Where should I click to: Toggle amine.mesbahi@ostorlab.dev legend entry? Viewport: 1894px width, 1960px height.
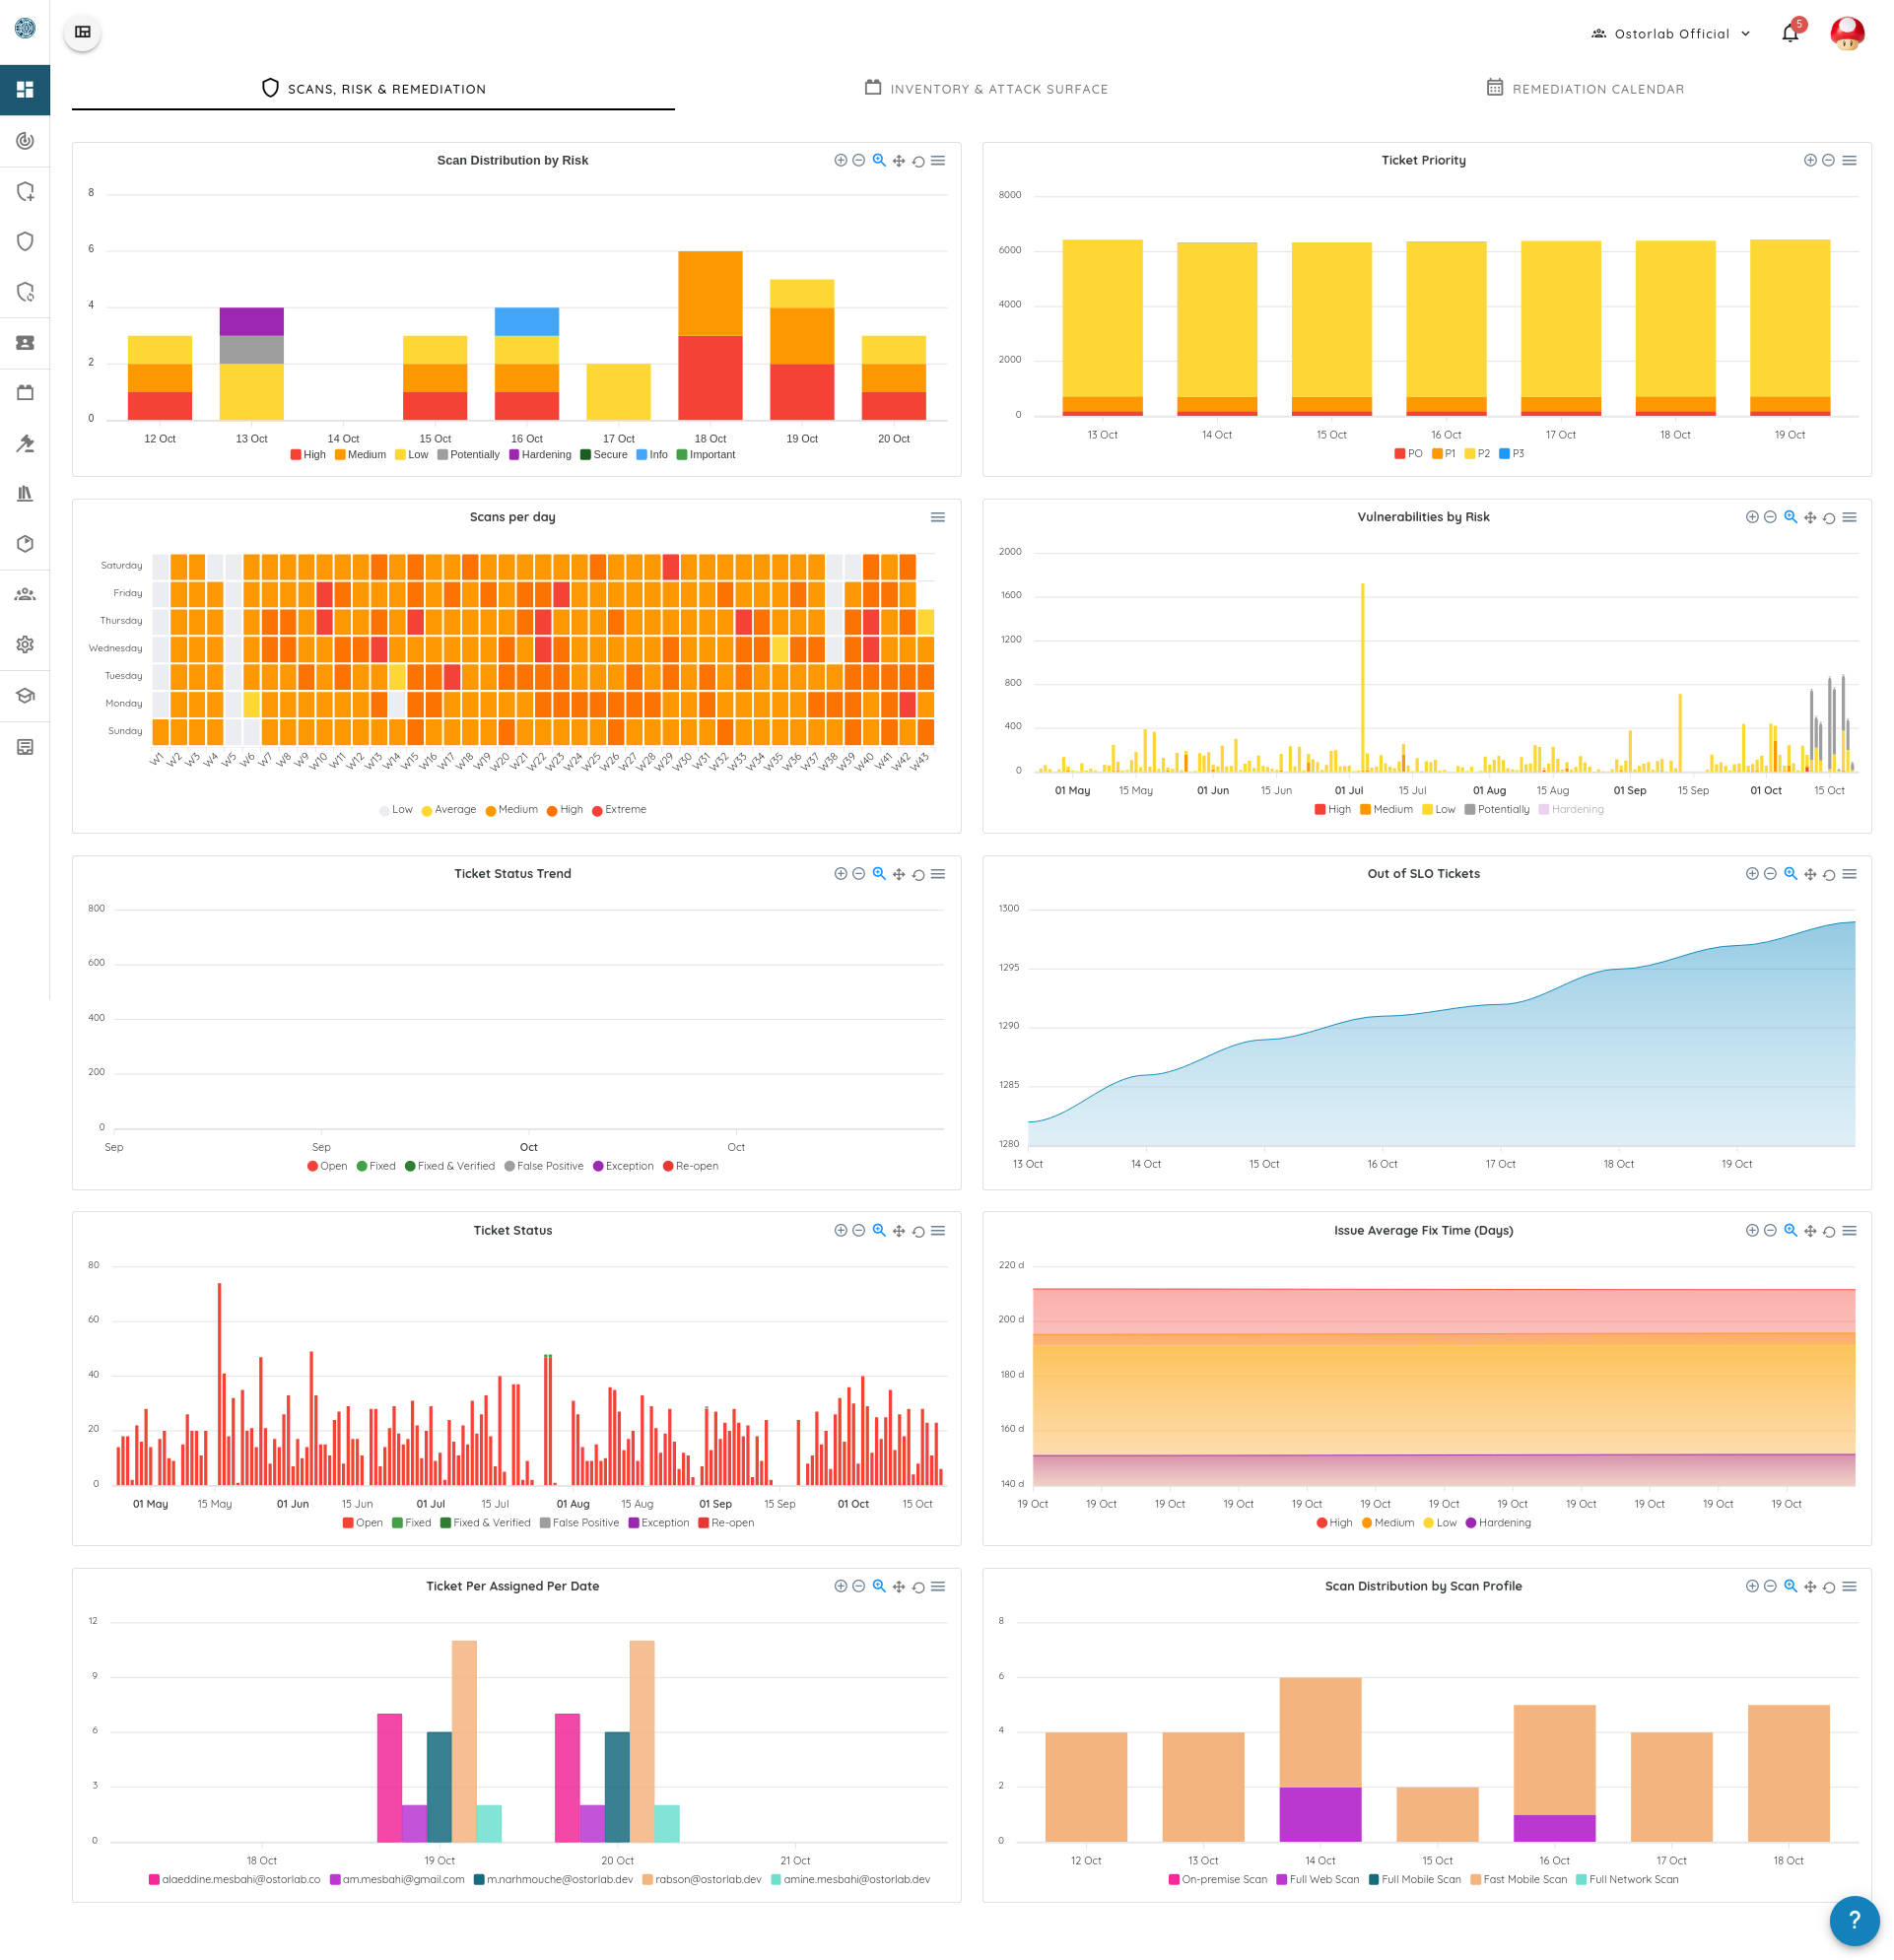(x=851, y=1880)
